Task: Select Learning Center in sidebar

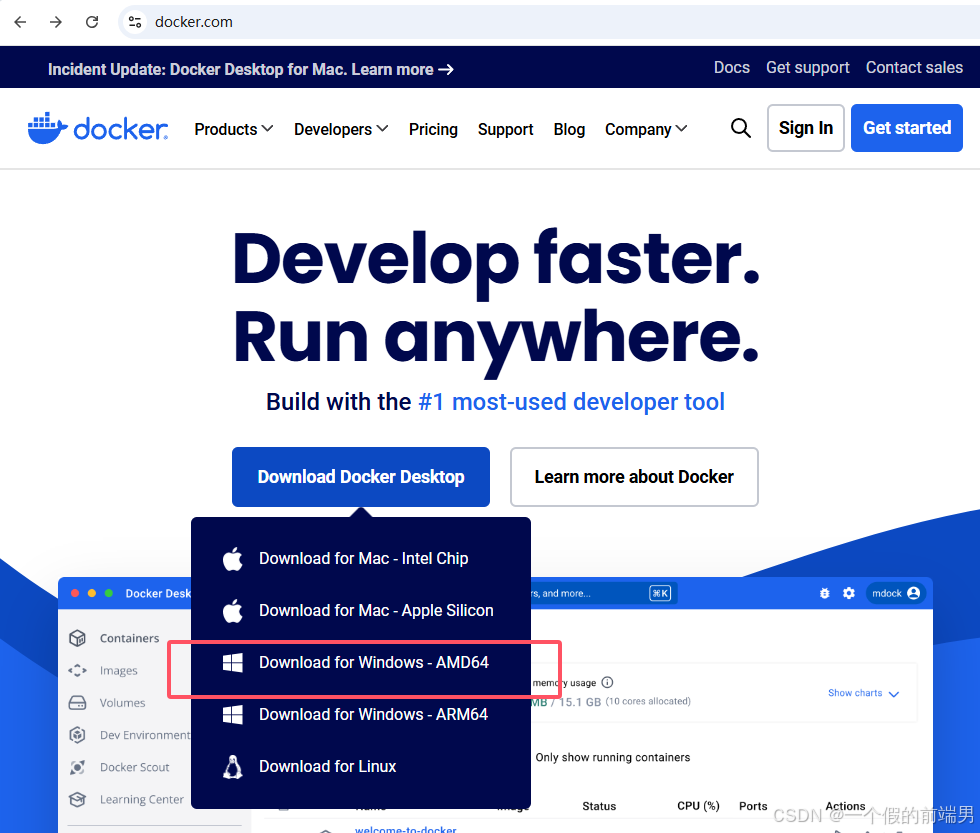Action: pyautogui.click(x=142, y=799)
